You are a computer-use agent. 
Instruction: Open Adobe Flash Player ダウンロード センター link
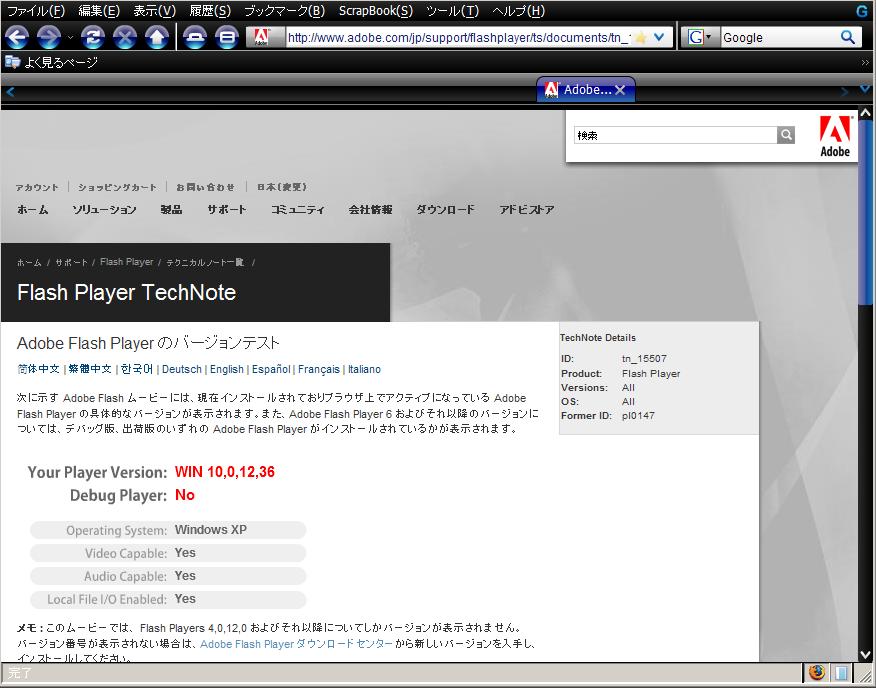click(x=297, y=644)
